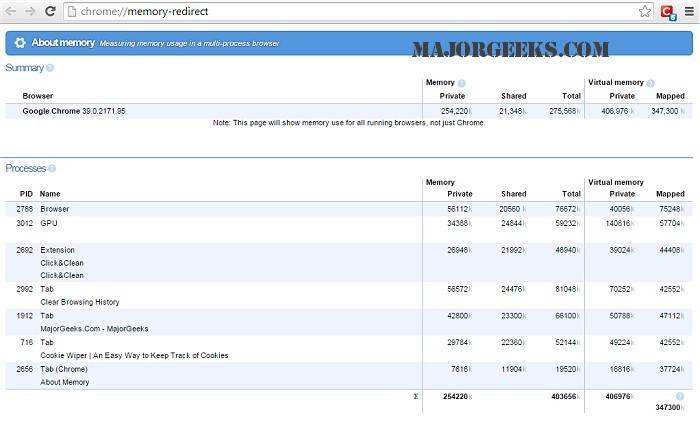
Task: Click the 406,976k virtual private summary value
Action: 618,111
